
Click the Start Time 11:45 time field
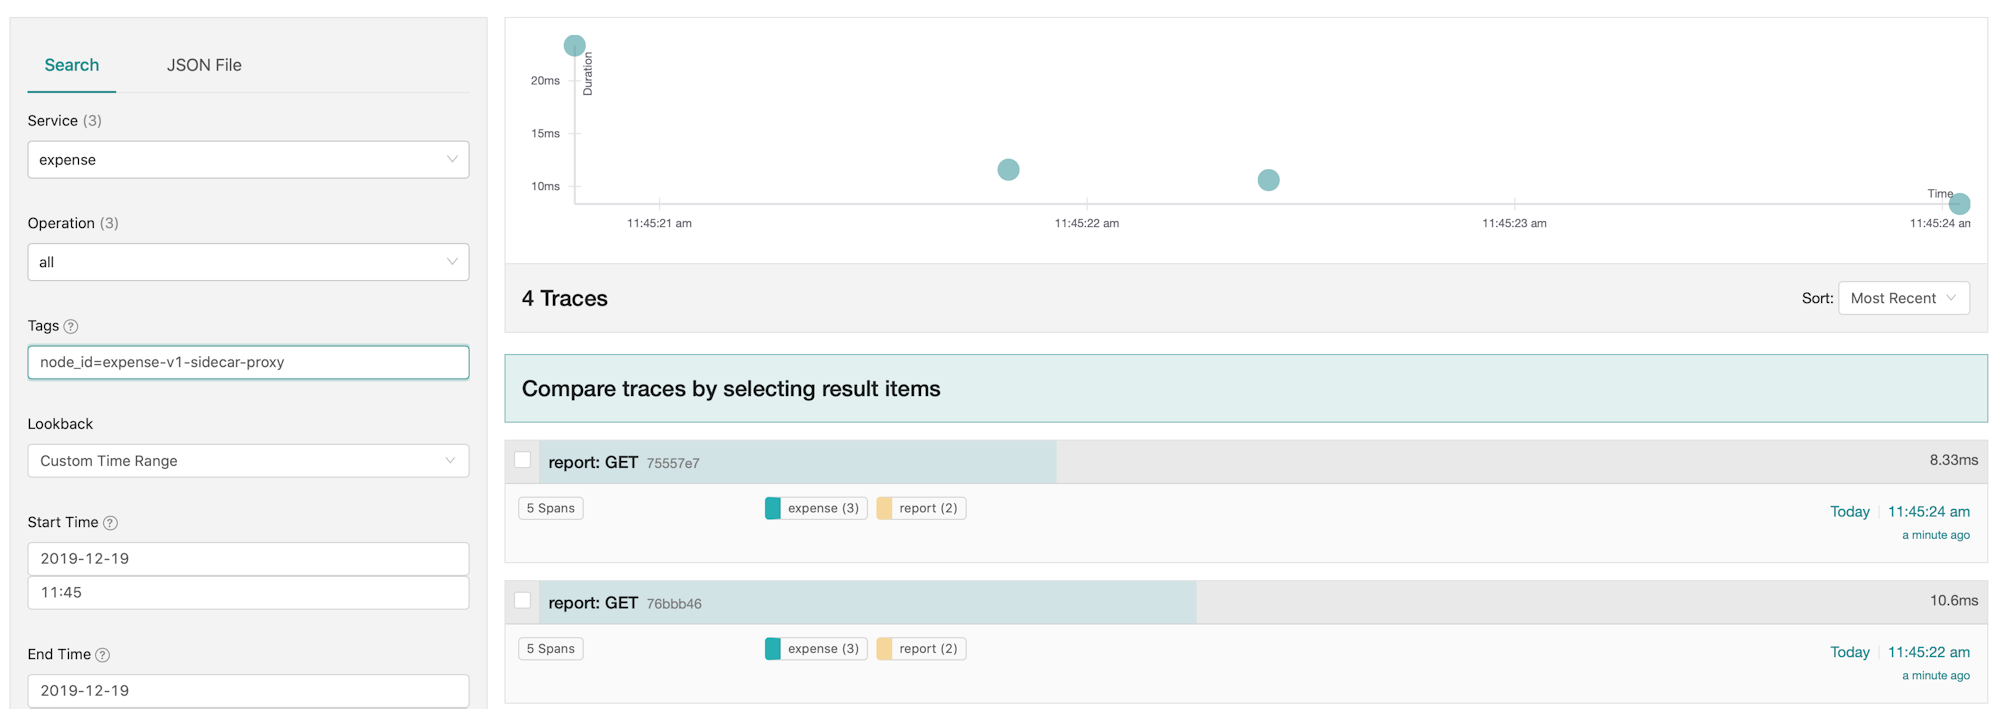248,592
